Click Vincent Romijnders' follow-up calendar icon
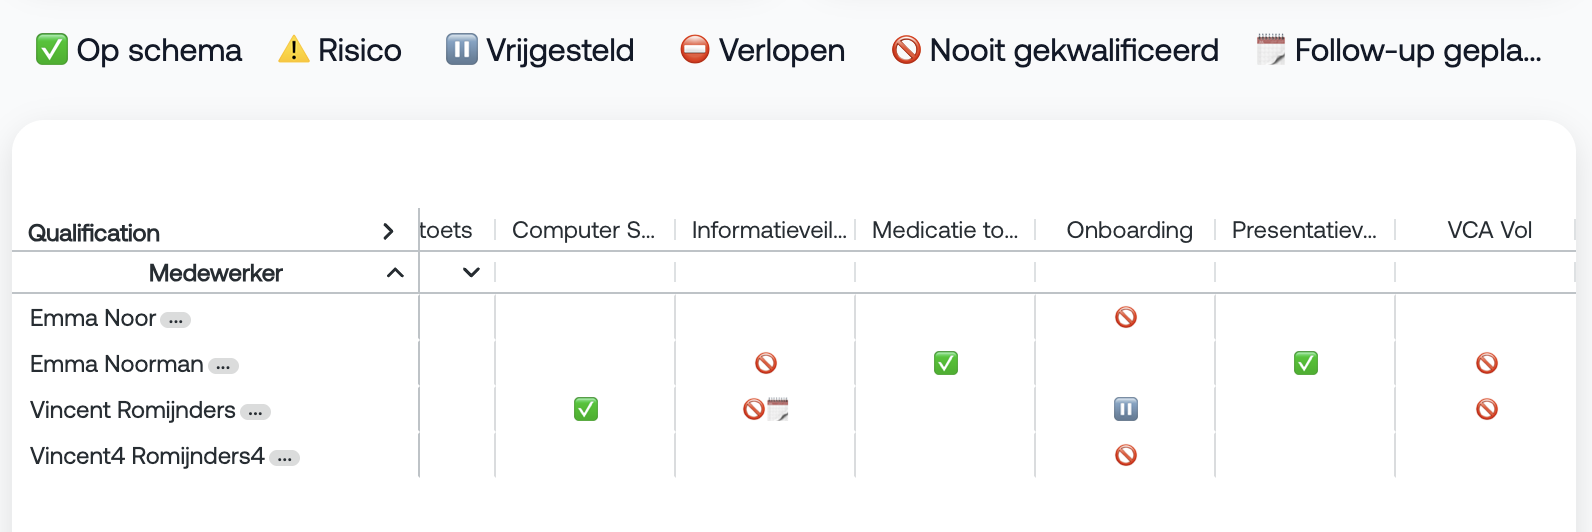The width and height of the screenshot is (1592, 532). 778,409
